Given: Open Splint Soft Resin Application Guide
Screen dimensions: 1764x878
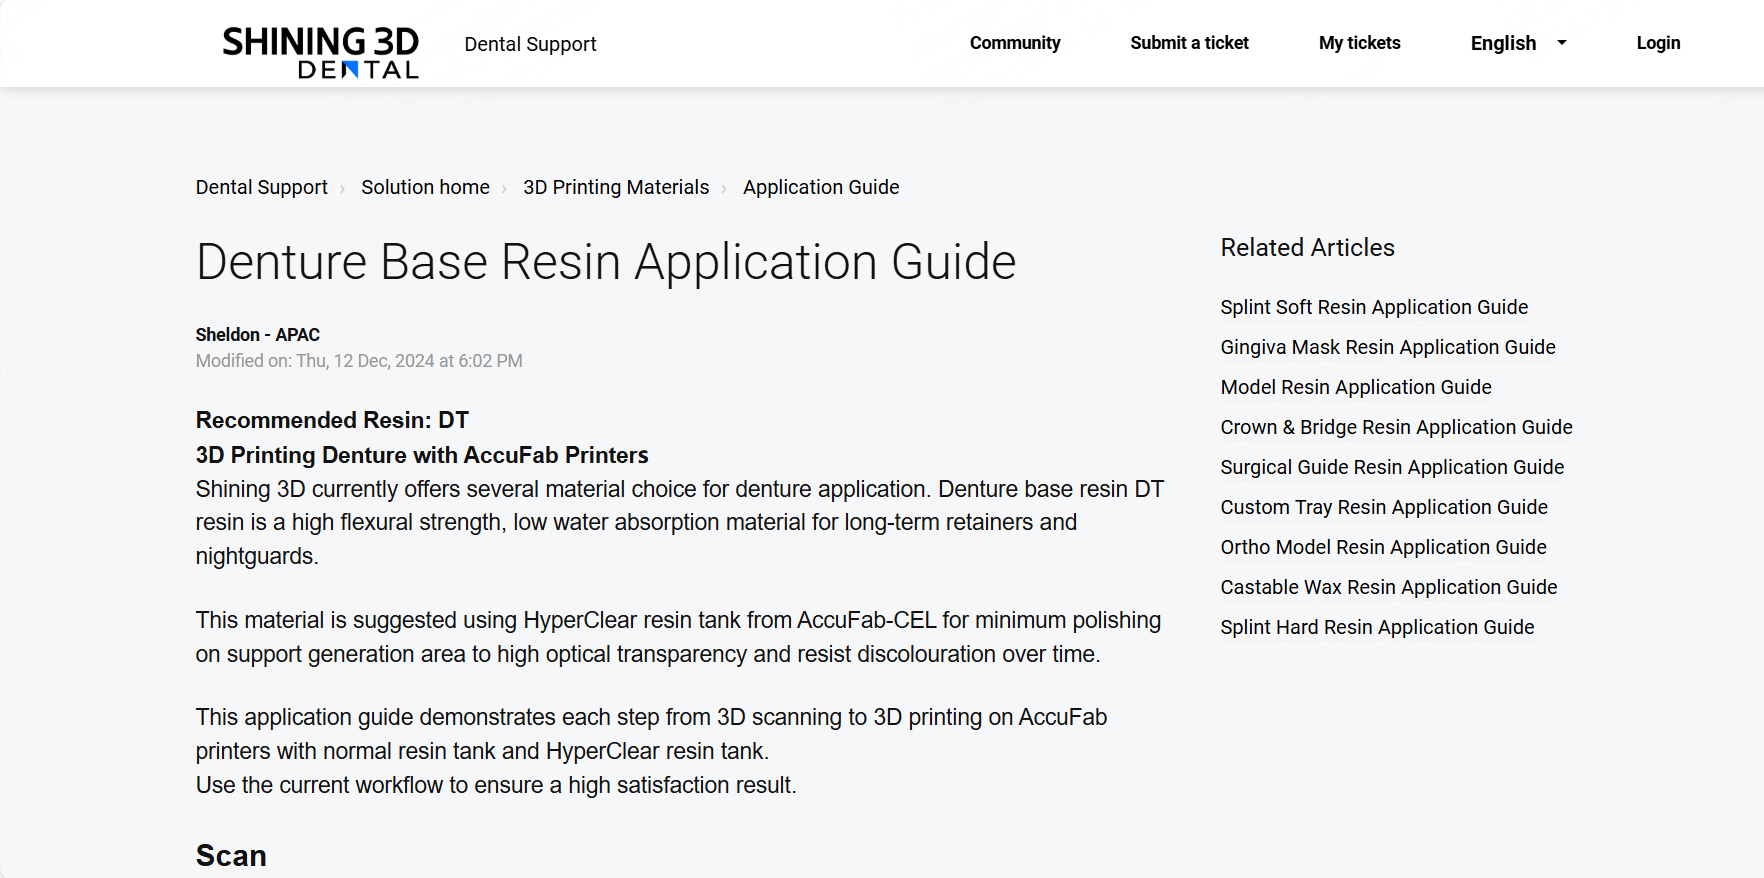Looking at the screenshot, I should (x=1374, y=307).
